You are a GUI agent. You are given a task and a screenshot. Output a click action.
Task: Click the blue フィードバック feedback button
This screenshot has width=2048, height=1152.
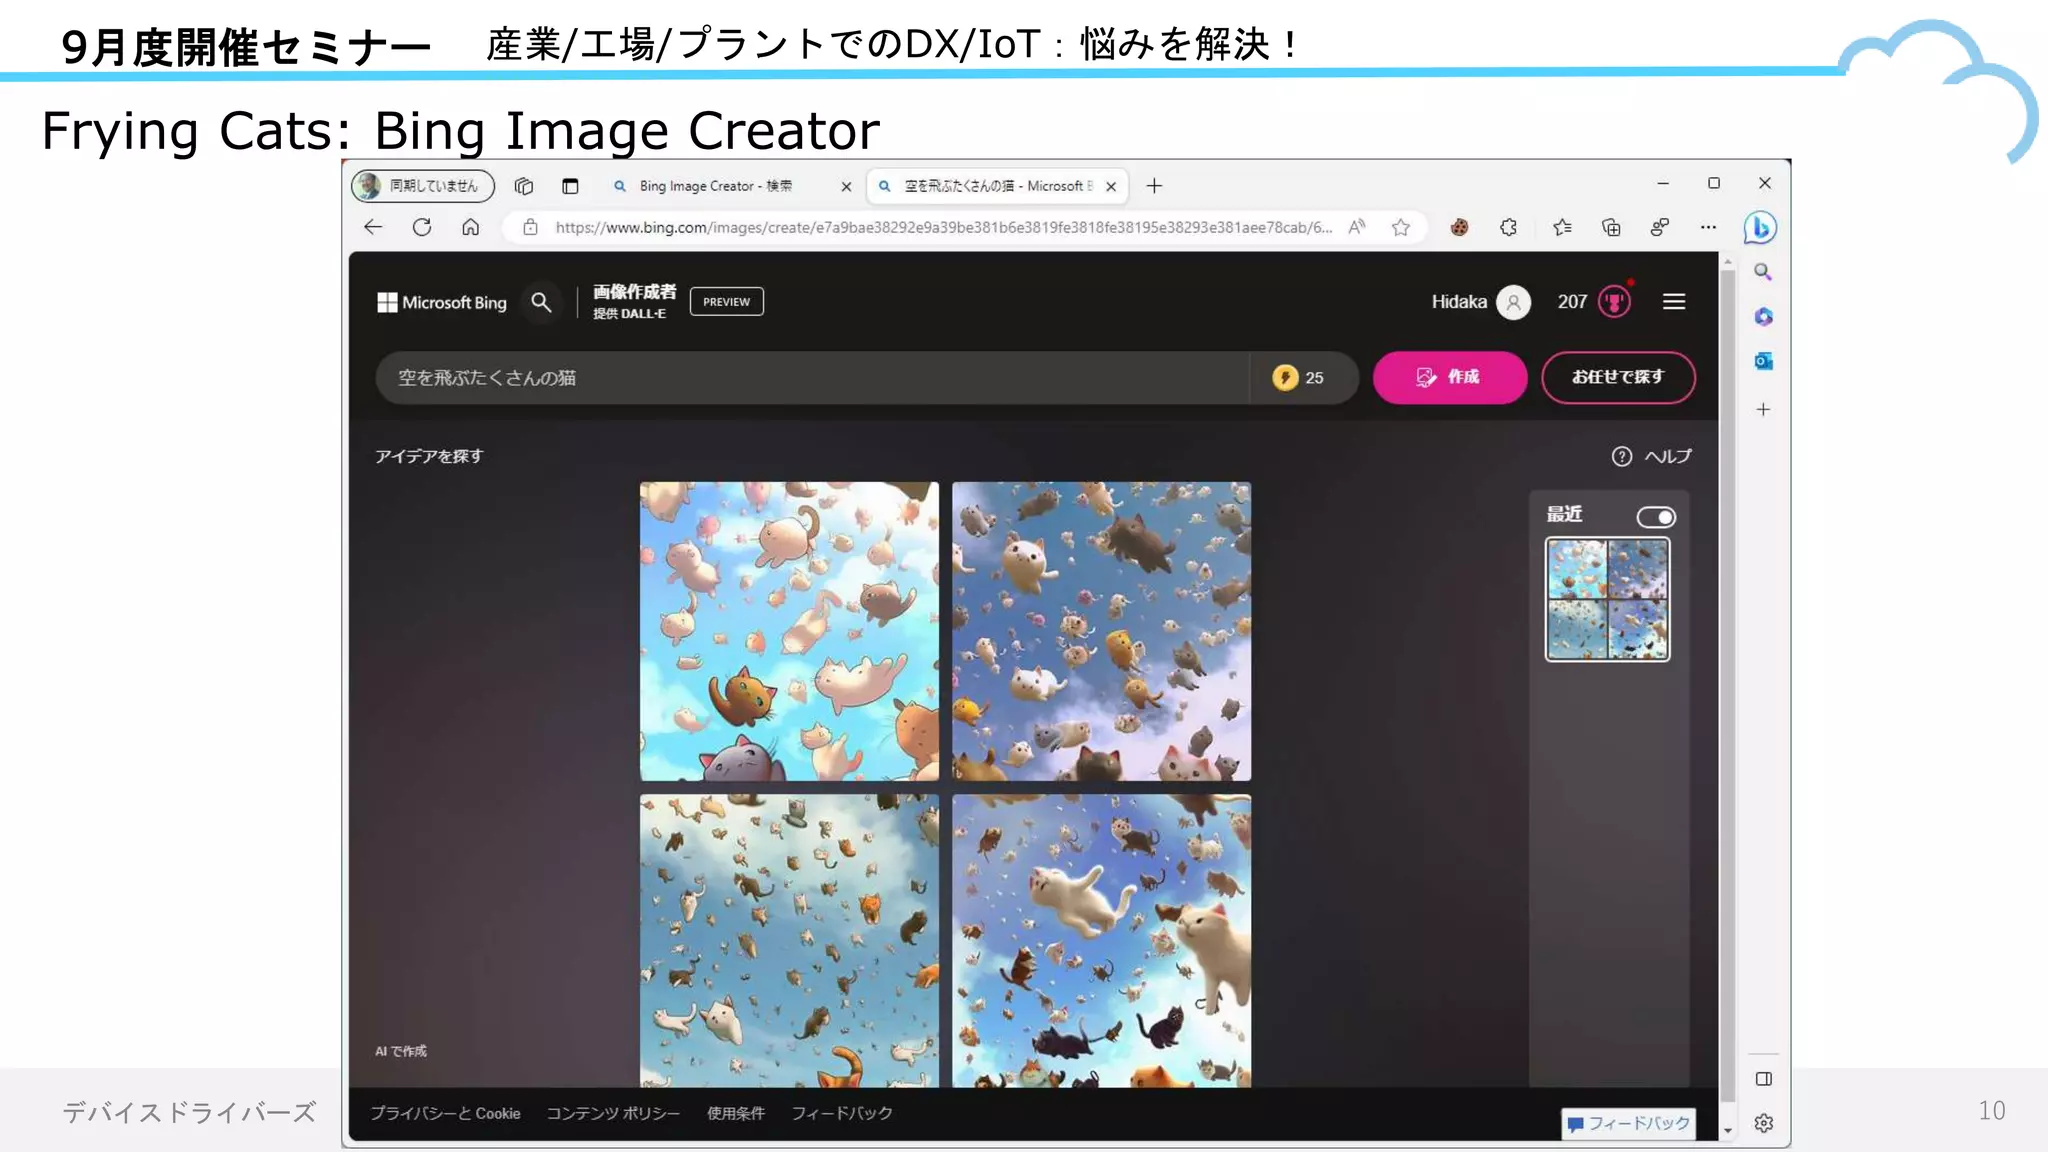coord(1628,1123)
